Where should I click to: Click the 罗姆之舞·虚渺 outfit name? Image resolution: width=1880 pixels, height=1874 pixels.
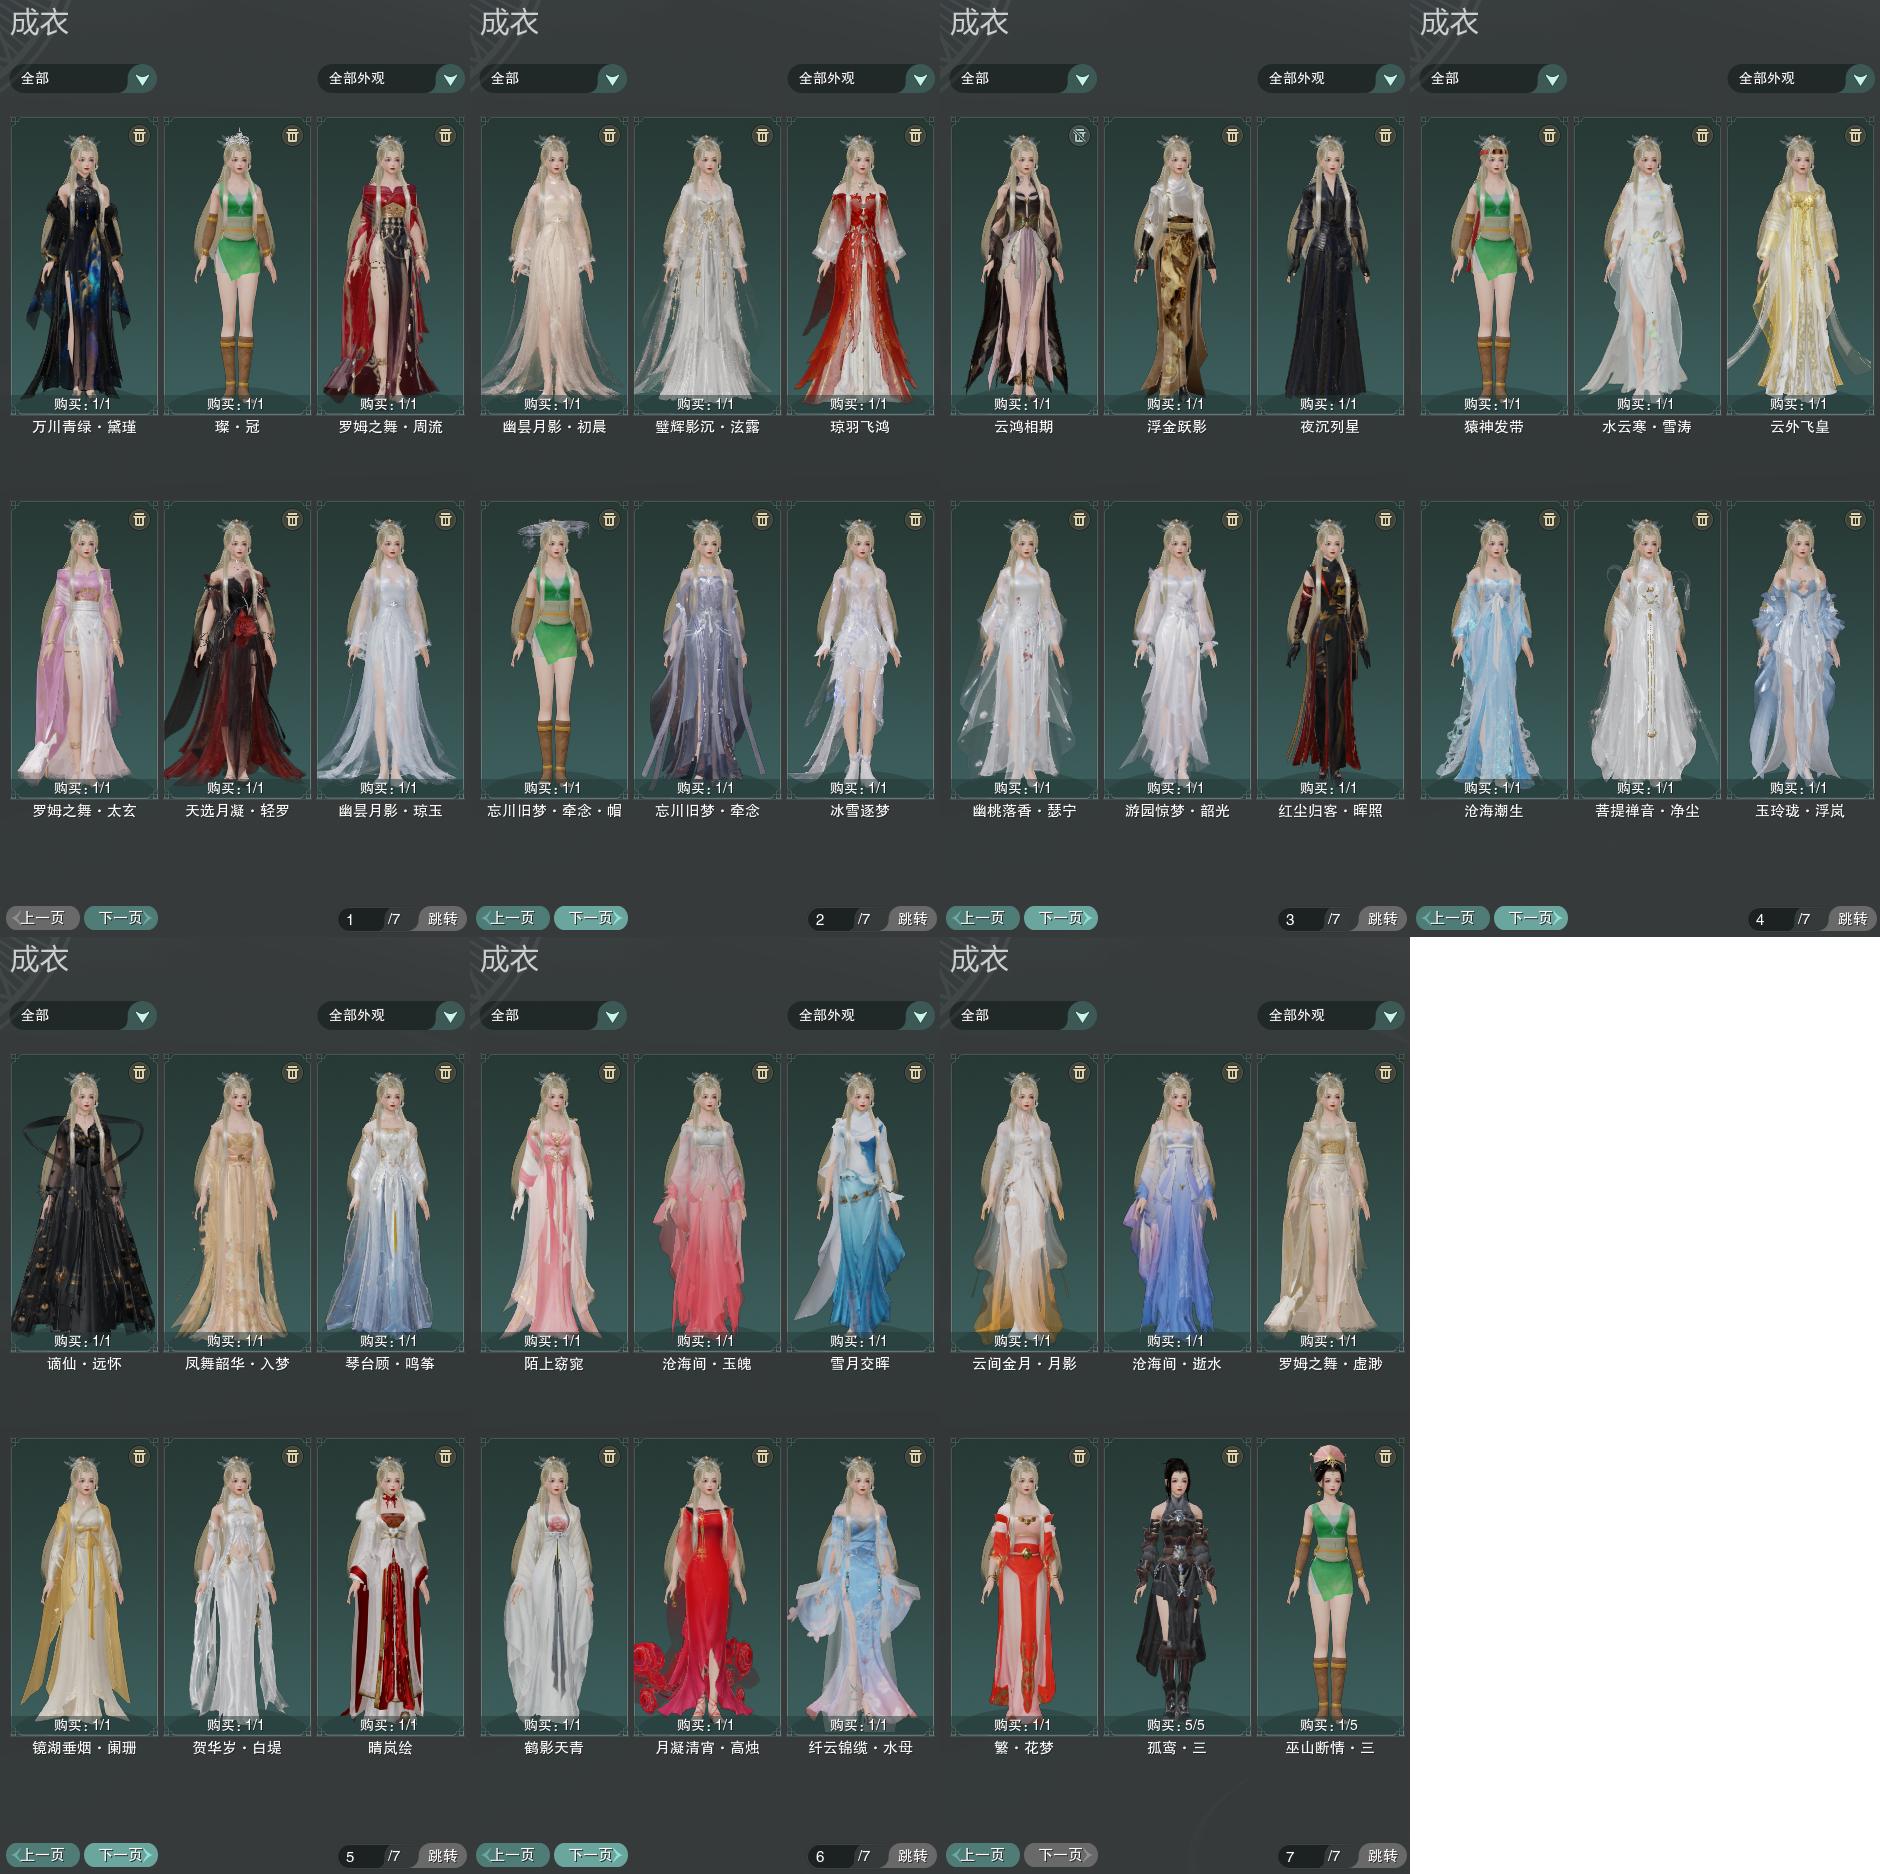click(1330, 1364)
